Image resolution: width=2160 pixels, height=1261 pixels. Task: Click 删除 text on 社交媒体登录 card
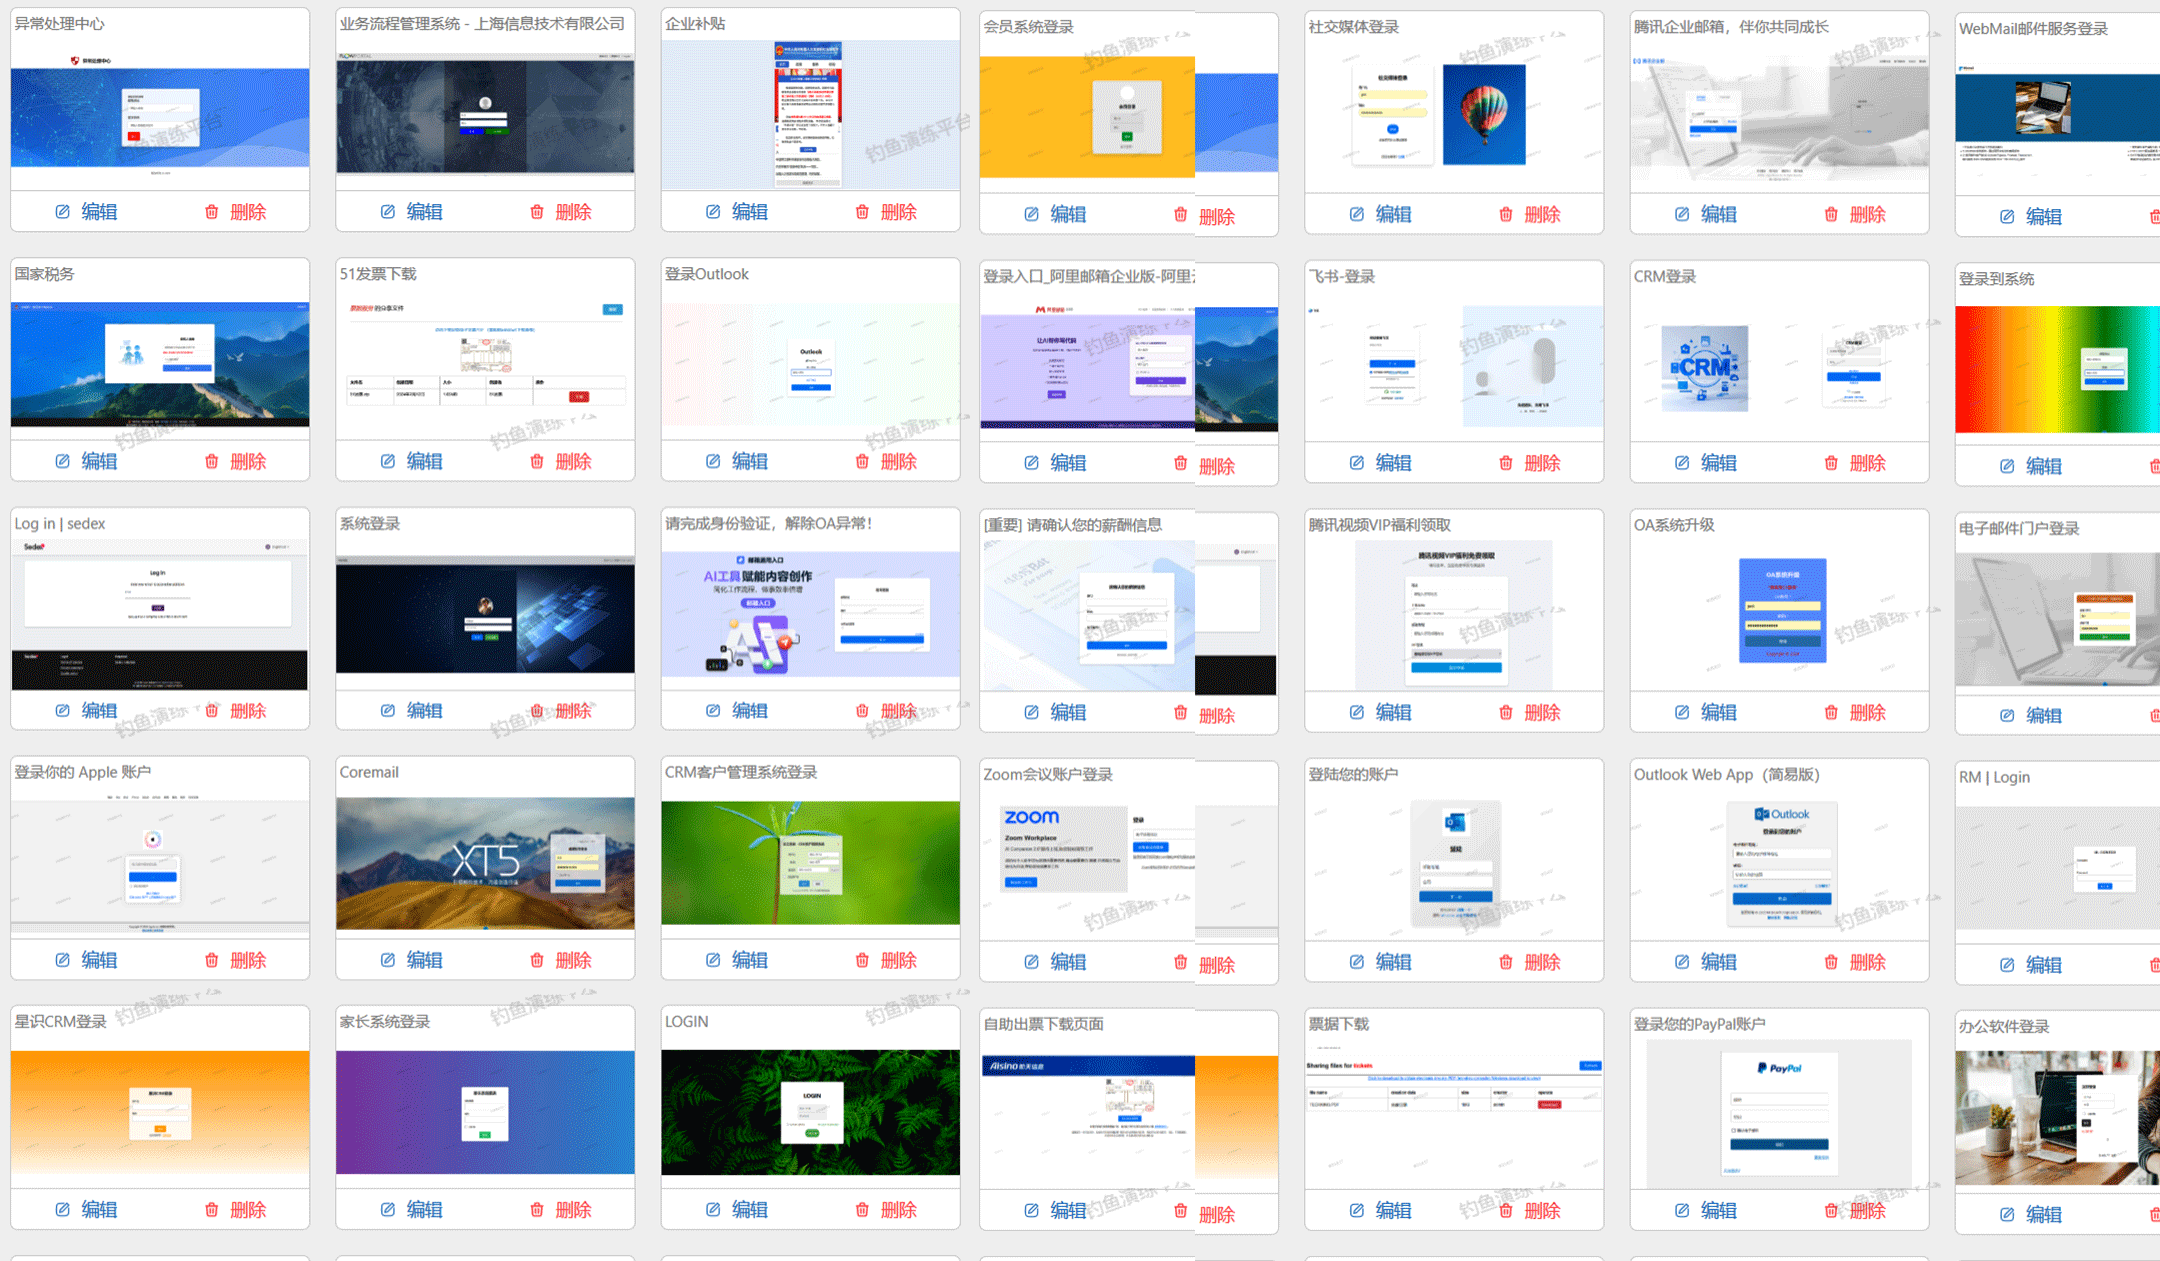point(1542,214)
